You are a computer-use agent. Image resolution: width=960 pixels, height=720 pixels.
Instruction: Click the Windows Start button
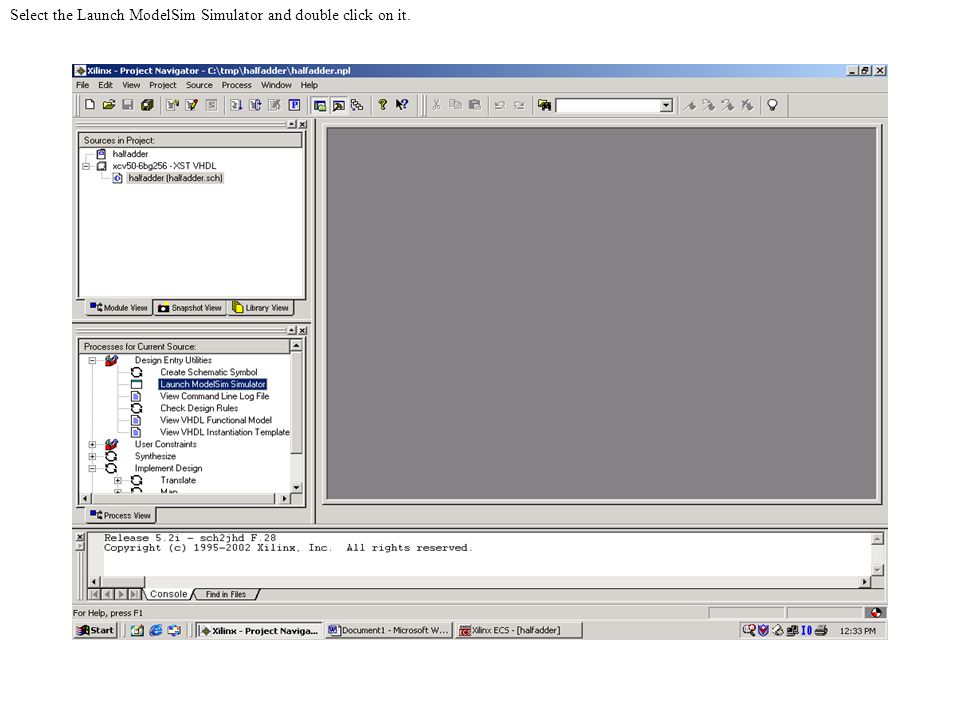coord(96,630)
